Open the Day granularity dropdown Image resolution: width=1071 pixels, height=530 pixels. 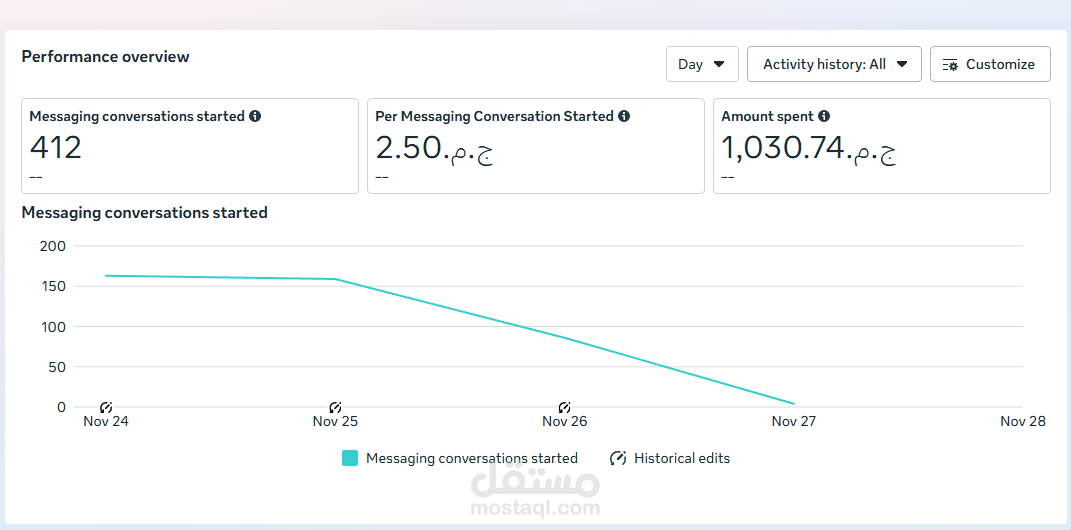pos(702,64)
